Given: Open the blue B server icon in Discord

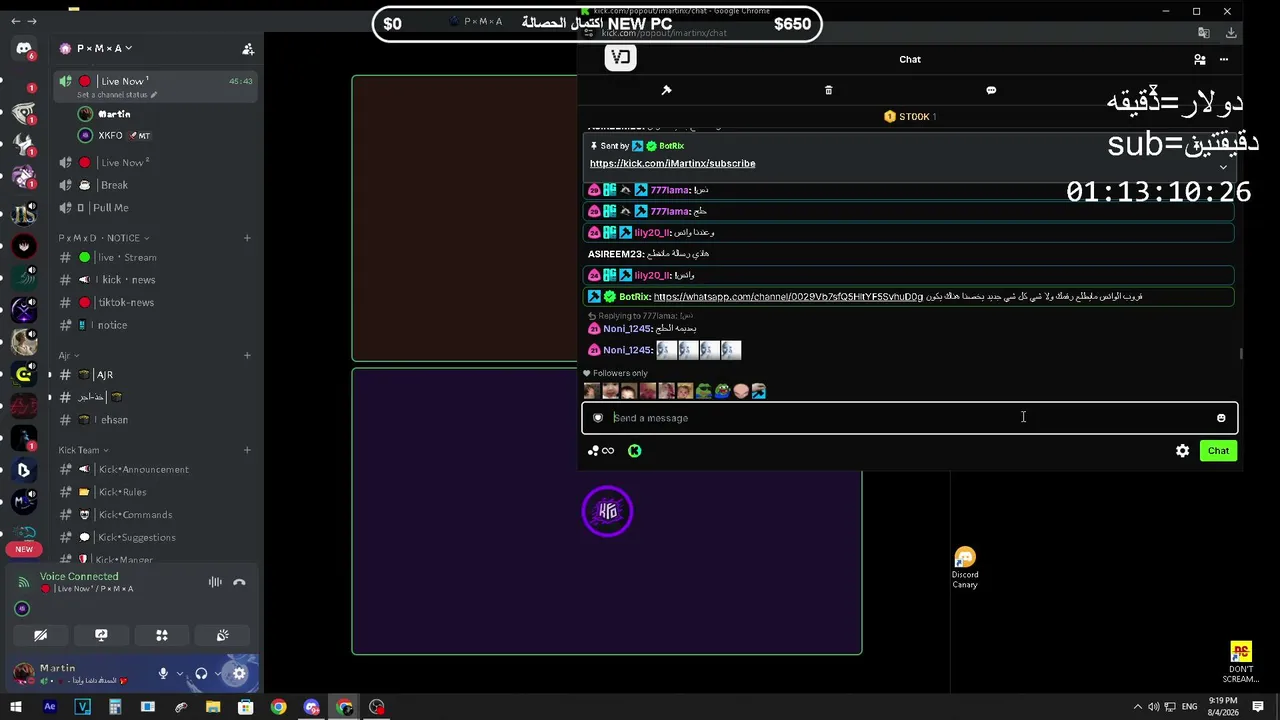Looking at the screenshot, I should pos(24,470).
